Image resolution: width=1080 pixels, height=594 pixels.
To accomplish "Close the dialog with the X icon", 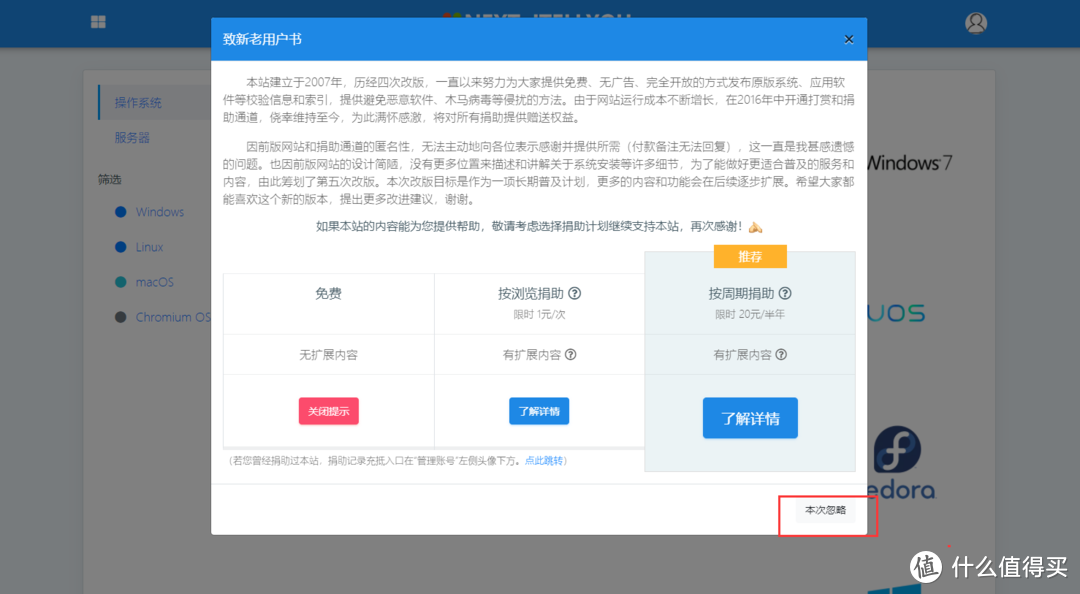I will click(849, 39).
